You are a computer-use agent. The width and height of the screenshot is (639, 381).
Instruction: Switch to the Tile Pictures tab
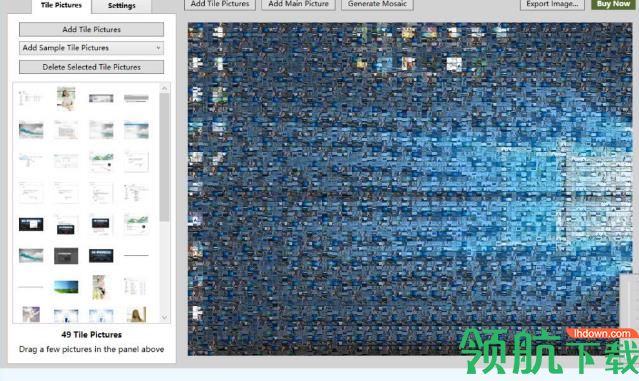pyautogui.click(x=61, y=6)
